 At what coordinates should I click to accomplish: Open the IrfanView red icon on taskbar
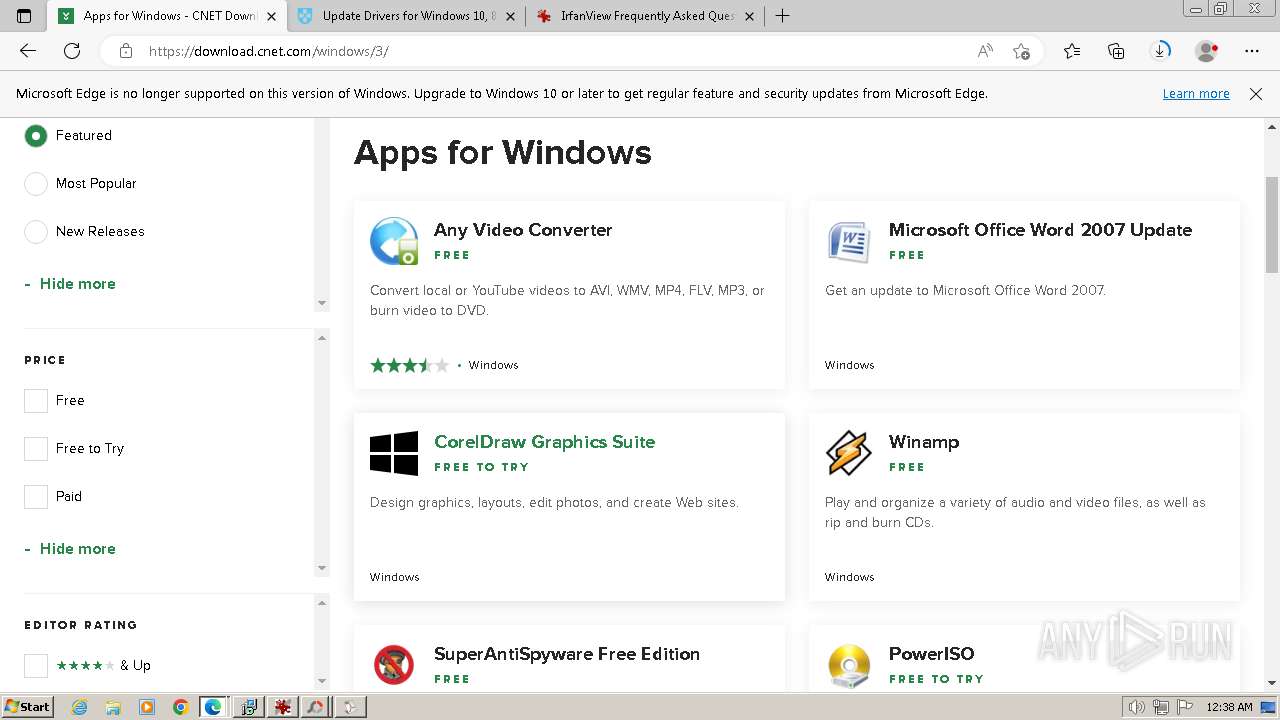(282, 707)
